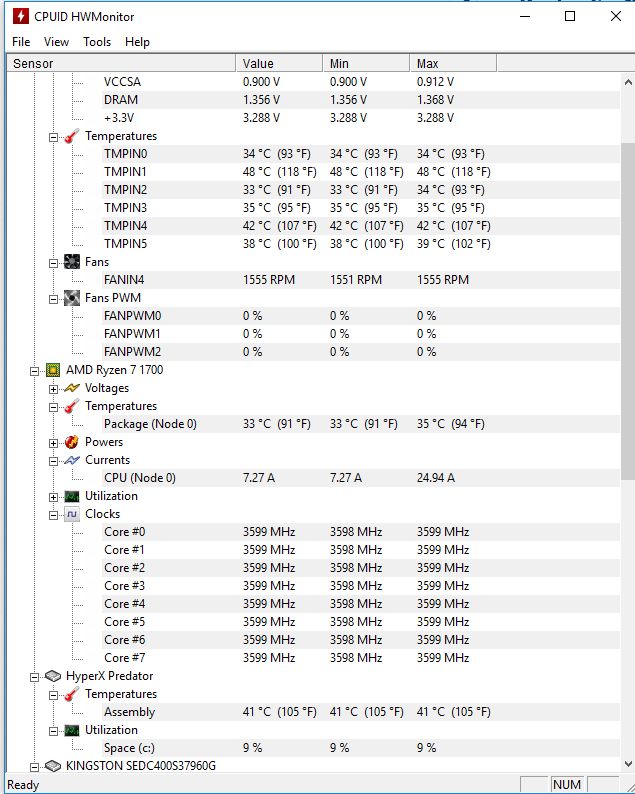Click the Currents wave icon

72,460
